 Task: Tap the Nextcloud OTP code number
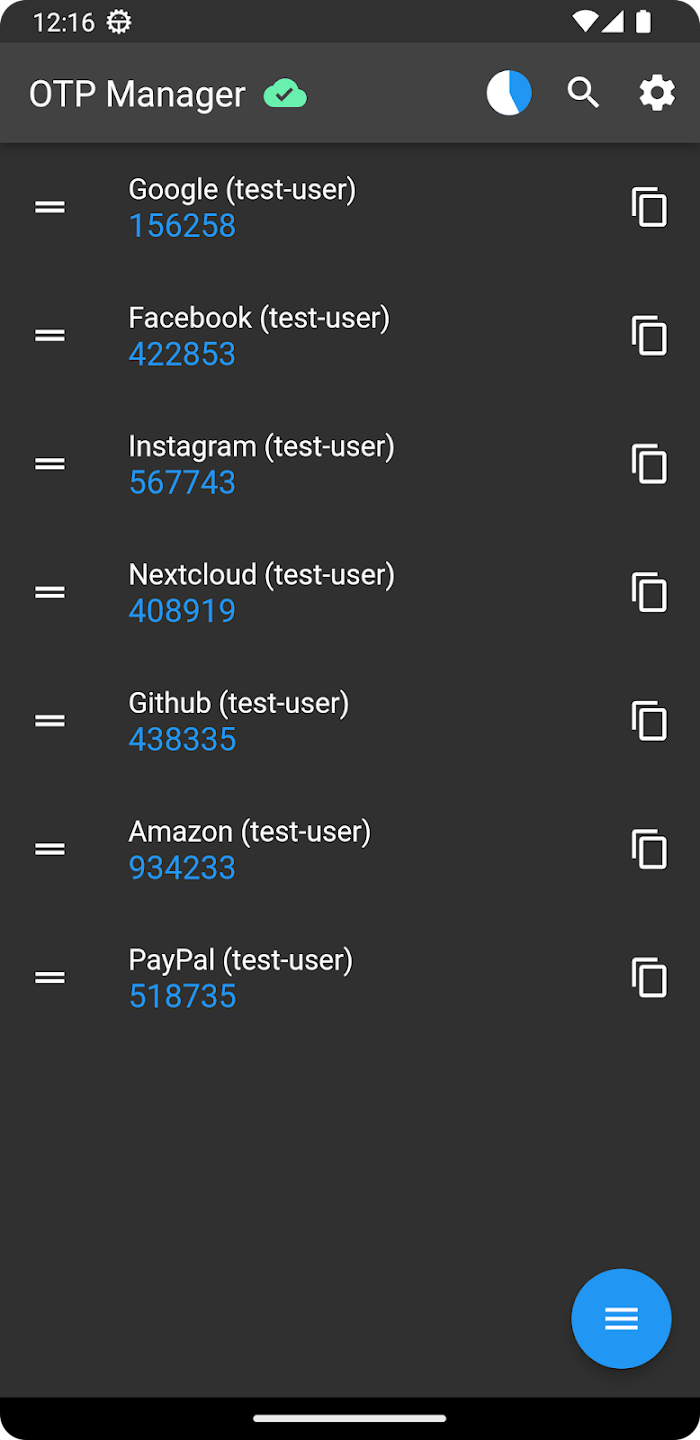[182, 610]
